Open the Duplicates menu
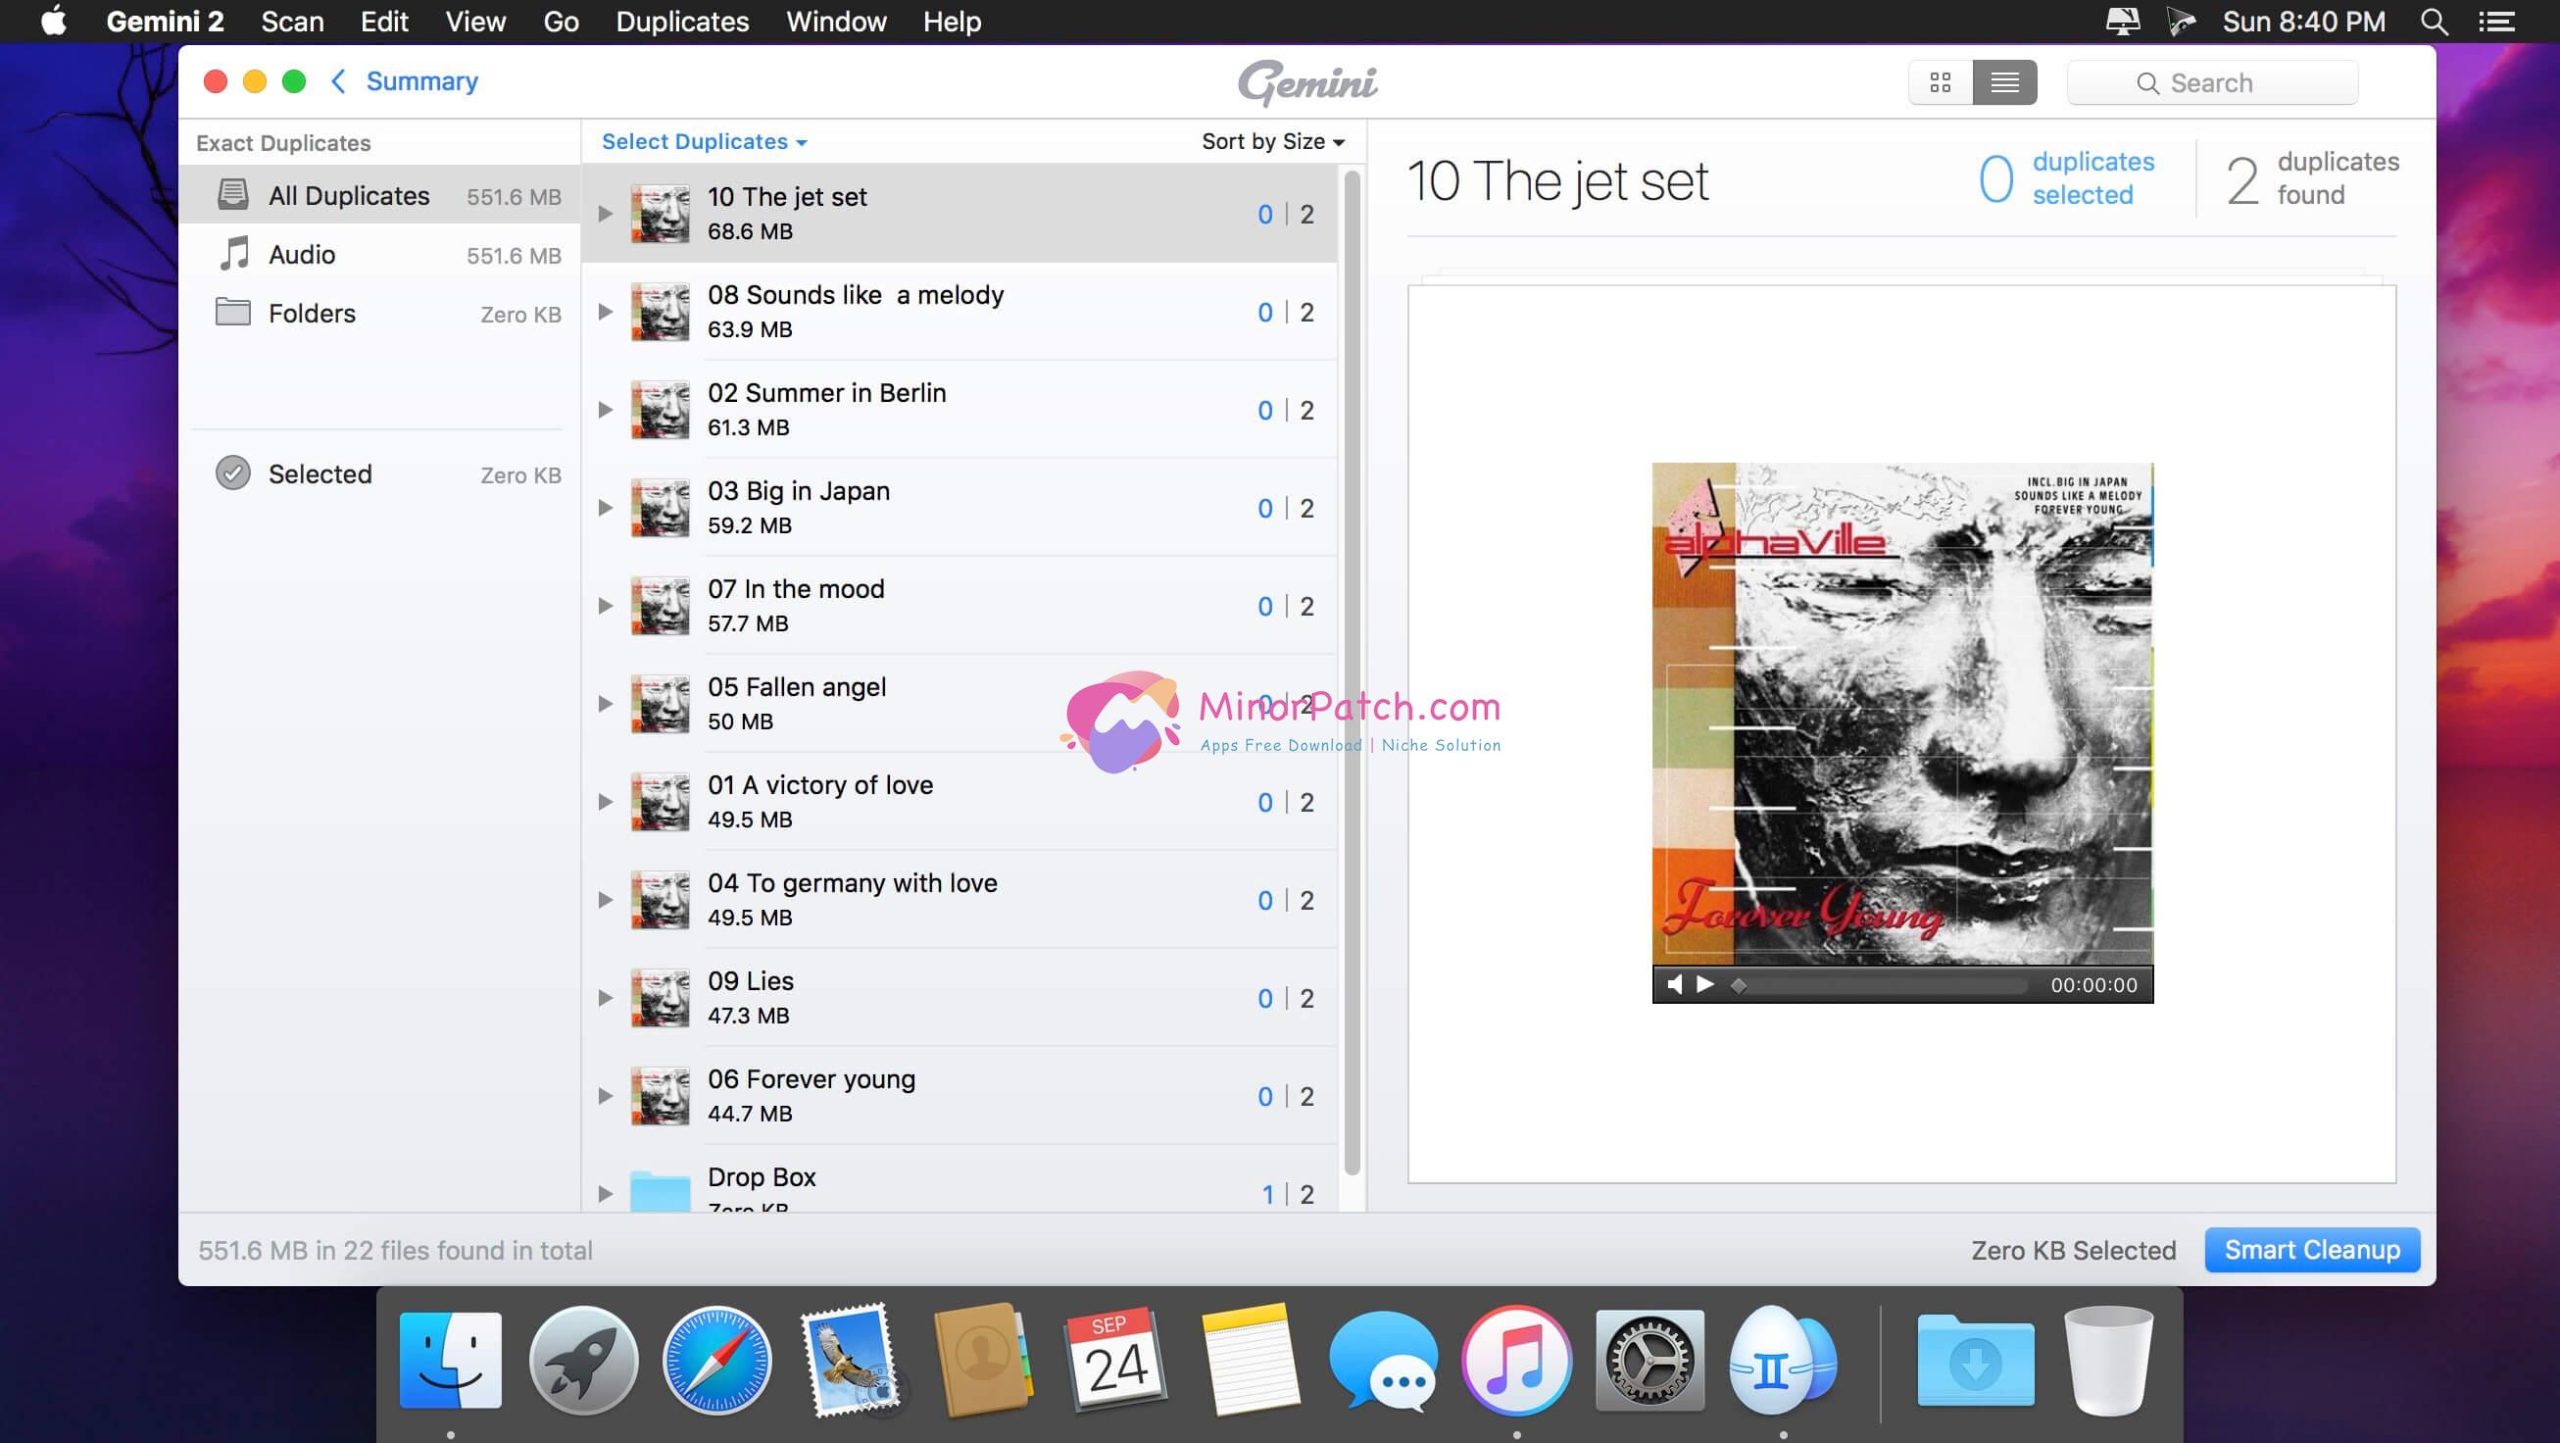The height and width of the screenshot is (1443, 2560). (681, 21)
